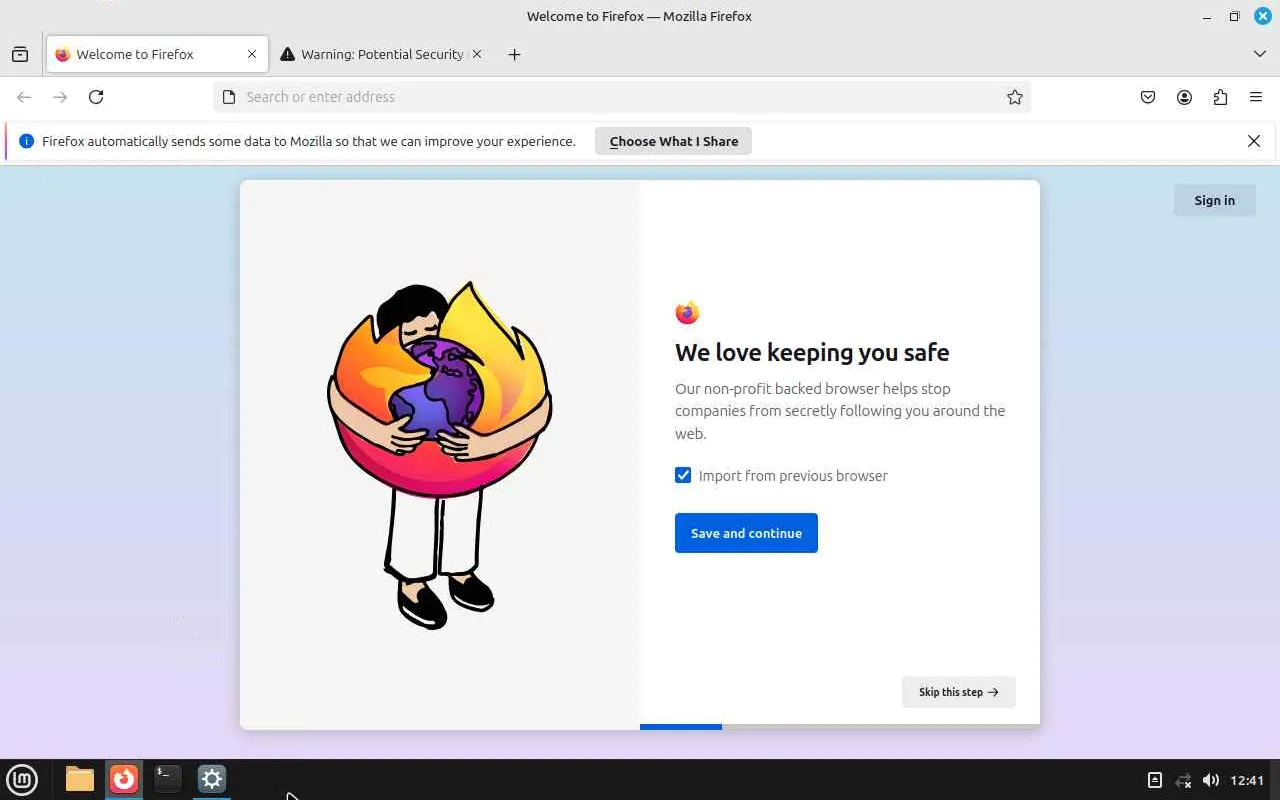
Task: Close the Firefox window
Action: (x=1263, y=16)
